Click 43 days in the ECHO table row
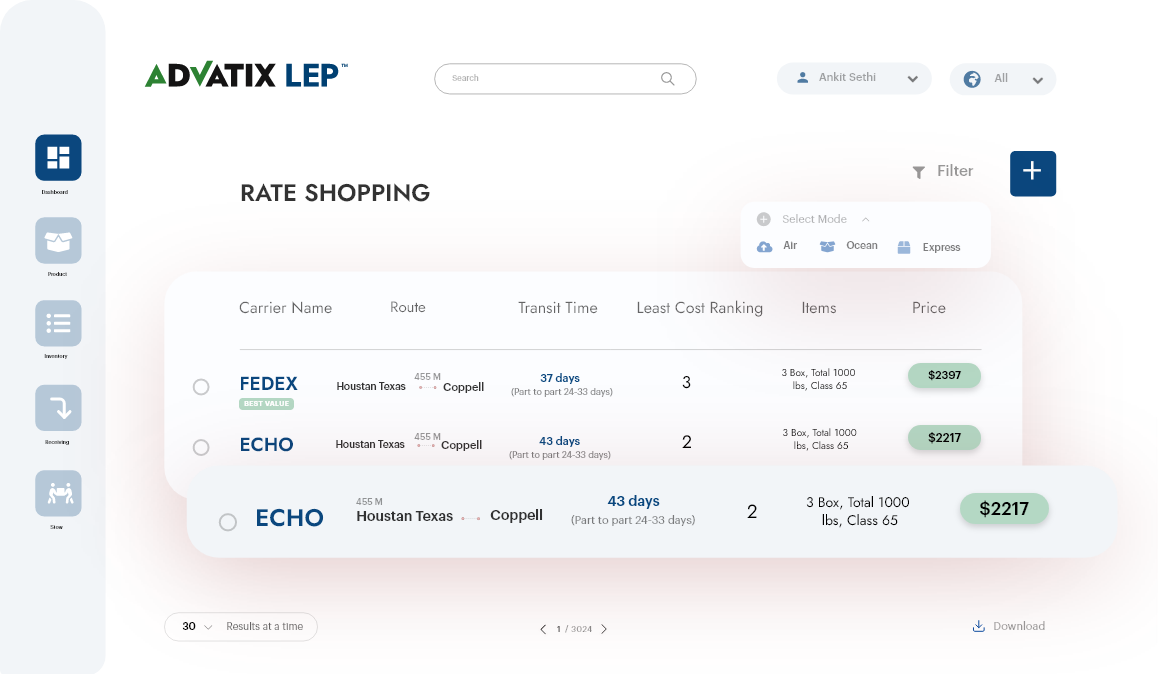This screenshot has width=1158, height=674. click(x=559, y=441)
